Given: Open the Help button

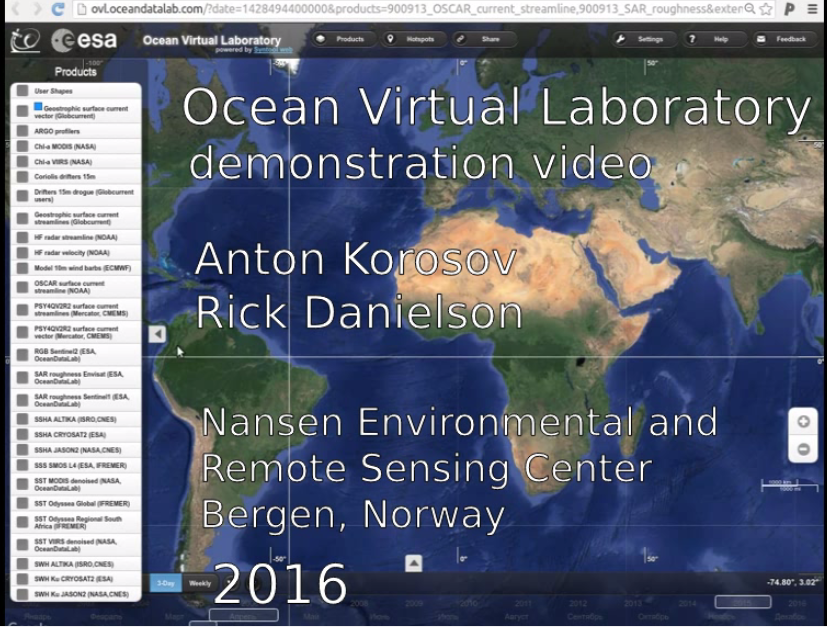Looking at the screenshot, I should (x=715, y=39).
